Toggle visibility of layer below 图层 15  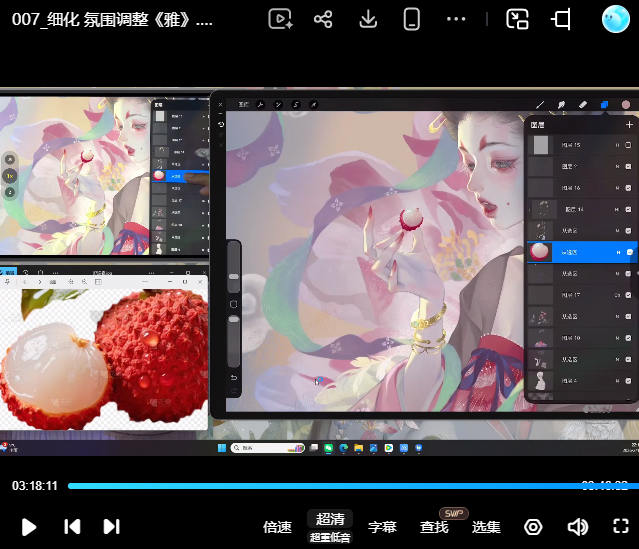(628, 166)
